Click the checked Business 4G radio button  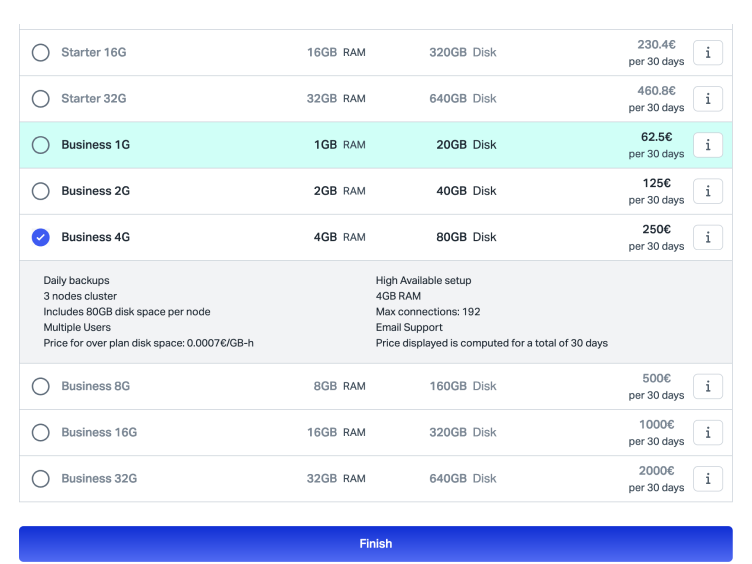(40, 237)
